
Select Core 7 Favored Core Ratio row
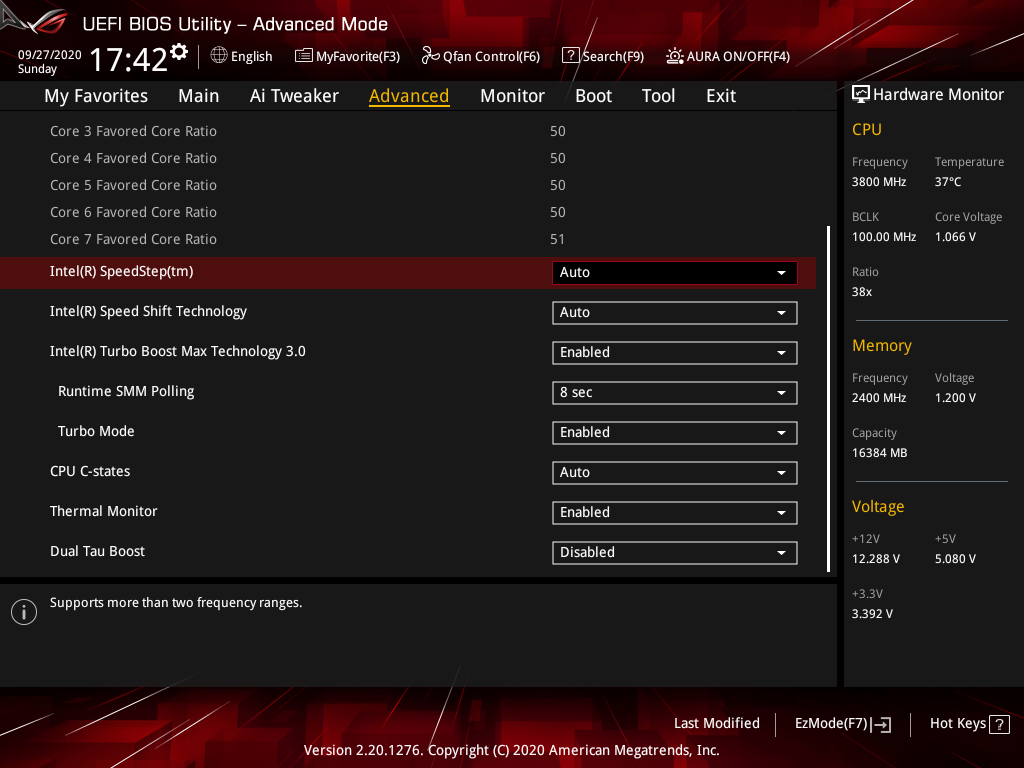click(x=408, y=240)
